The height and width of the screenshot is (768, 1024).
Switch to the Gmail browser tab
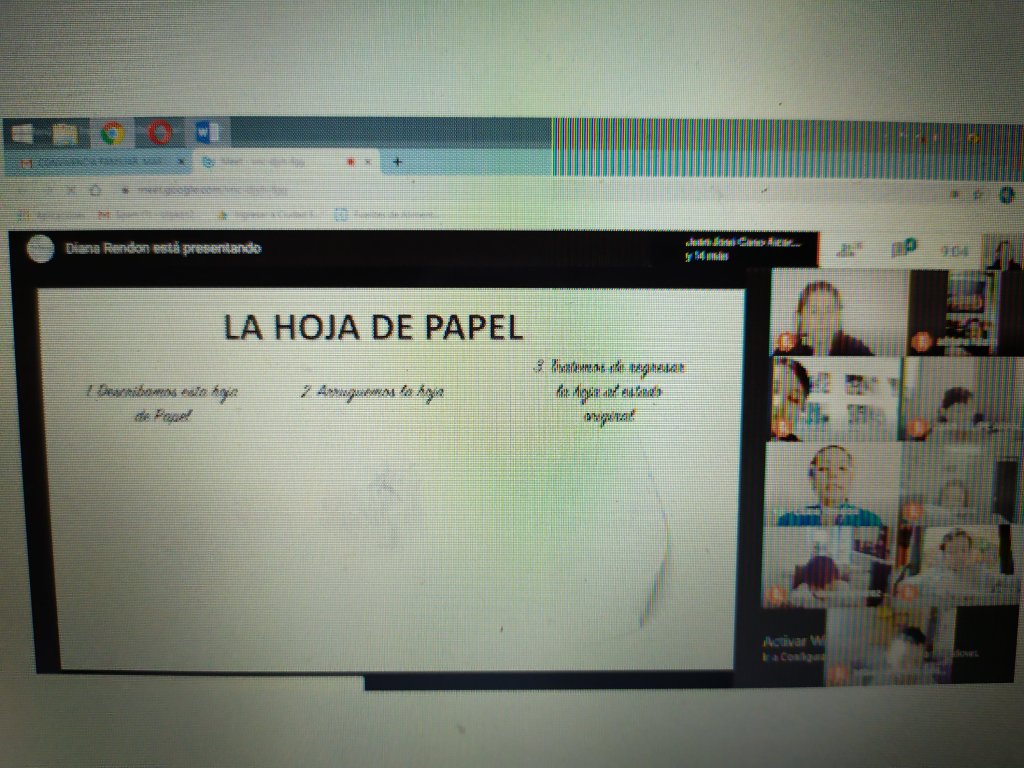pos(95,161)
